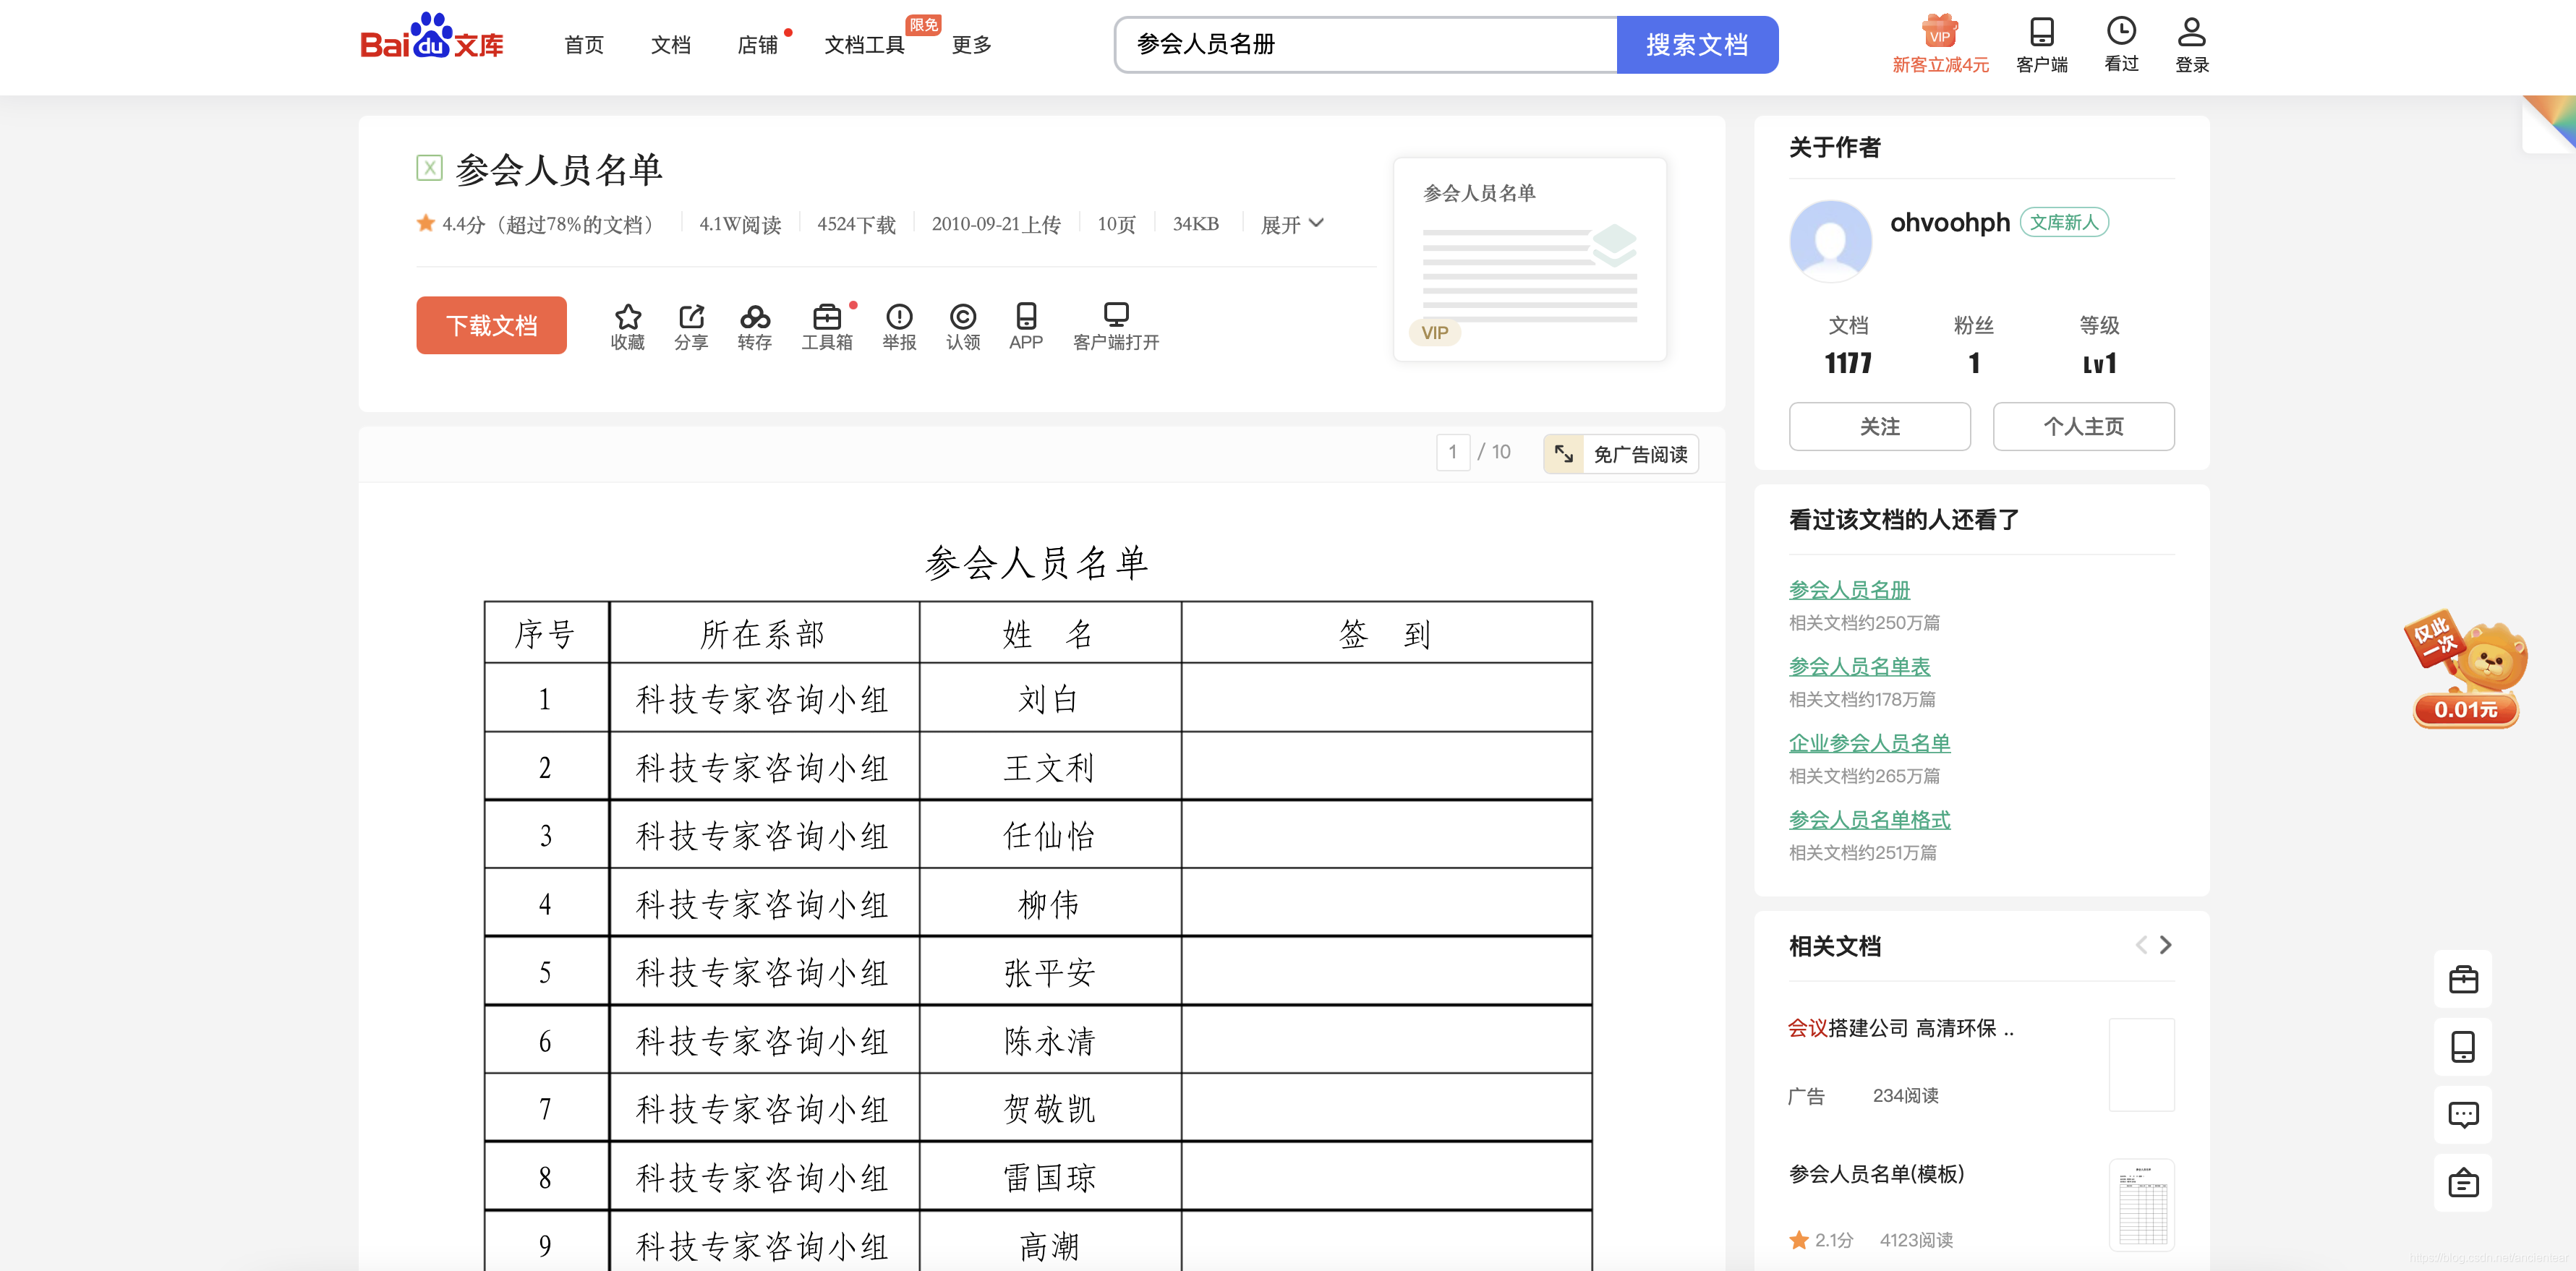Click the 任仙怡 name cell
The height and width of the screenshot is (1271, 2576).
click(1049, 836)
